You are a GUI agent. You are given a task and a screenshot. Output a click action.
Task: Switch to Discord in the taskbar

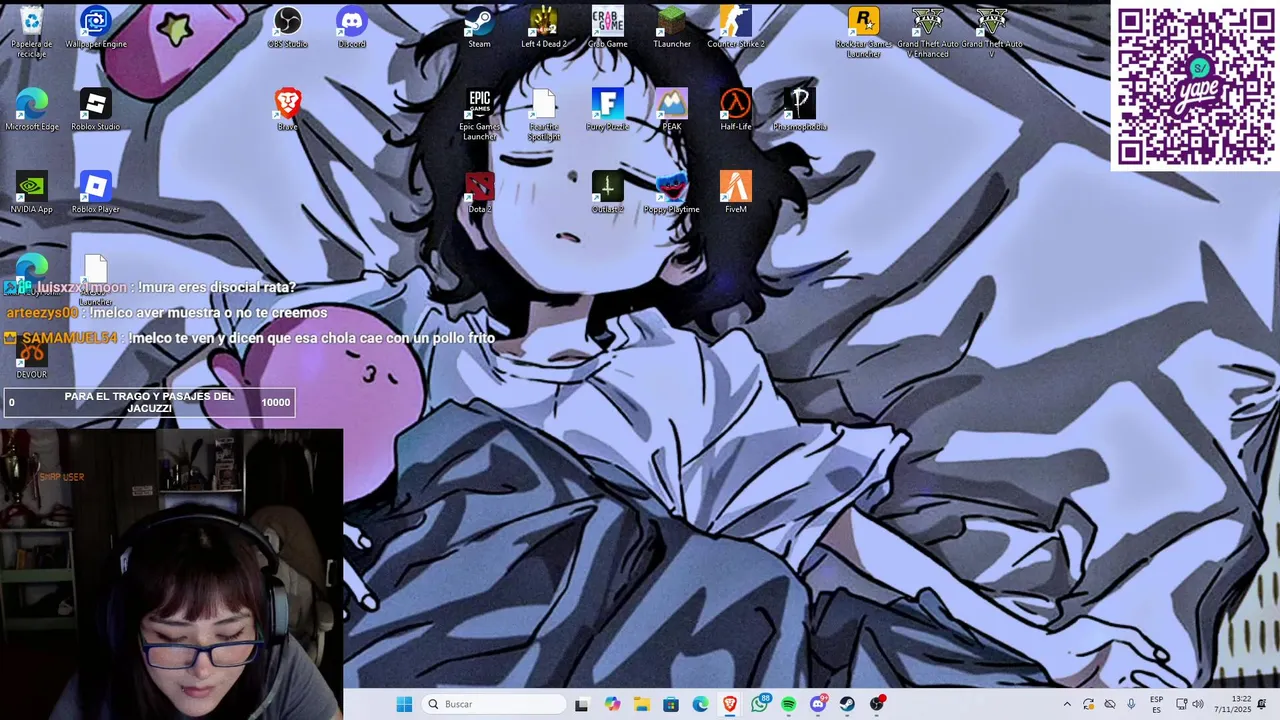818,704
